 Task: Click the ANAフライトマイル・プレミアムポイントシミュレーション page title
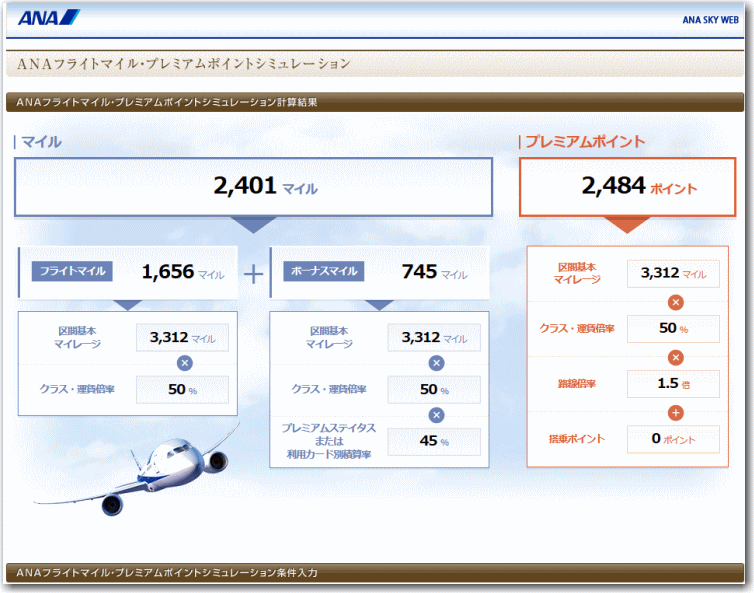pyautogui.click(x=183, y=63)
